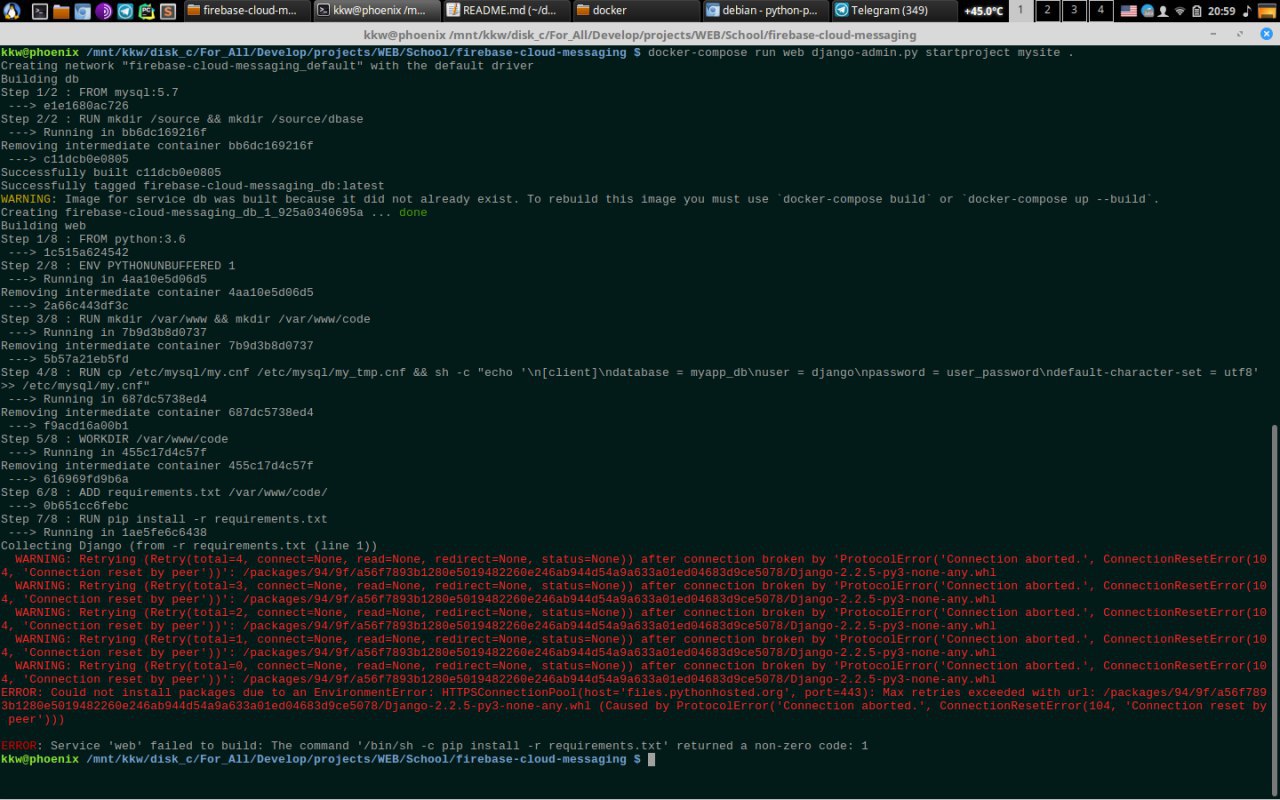This screenshot has width=1280, height=800.
Task: Open the Linux penguin applications menu
Action: (12, 11)
